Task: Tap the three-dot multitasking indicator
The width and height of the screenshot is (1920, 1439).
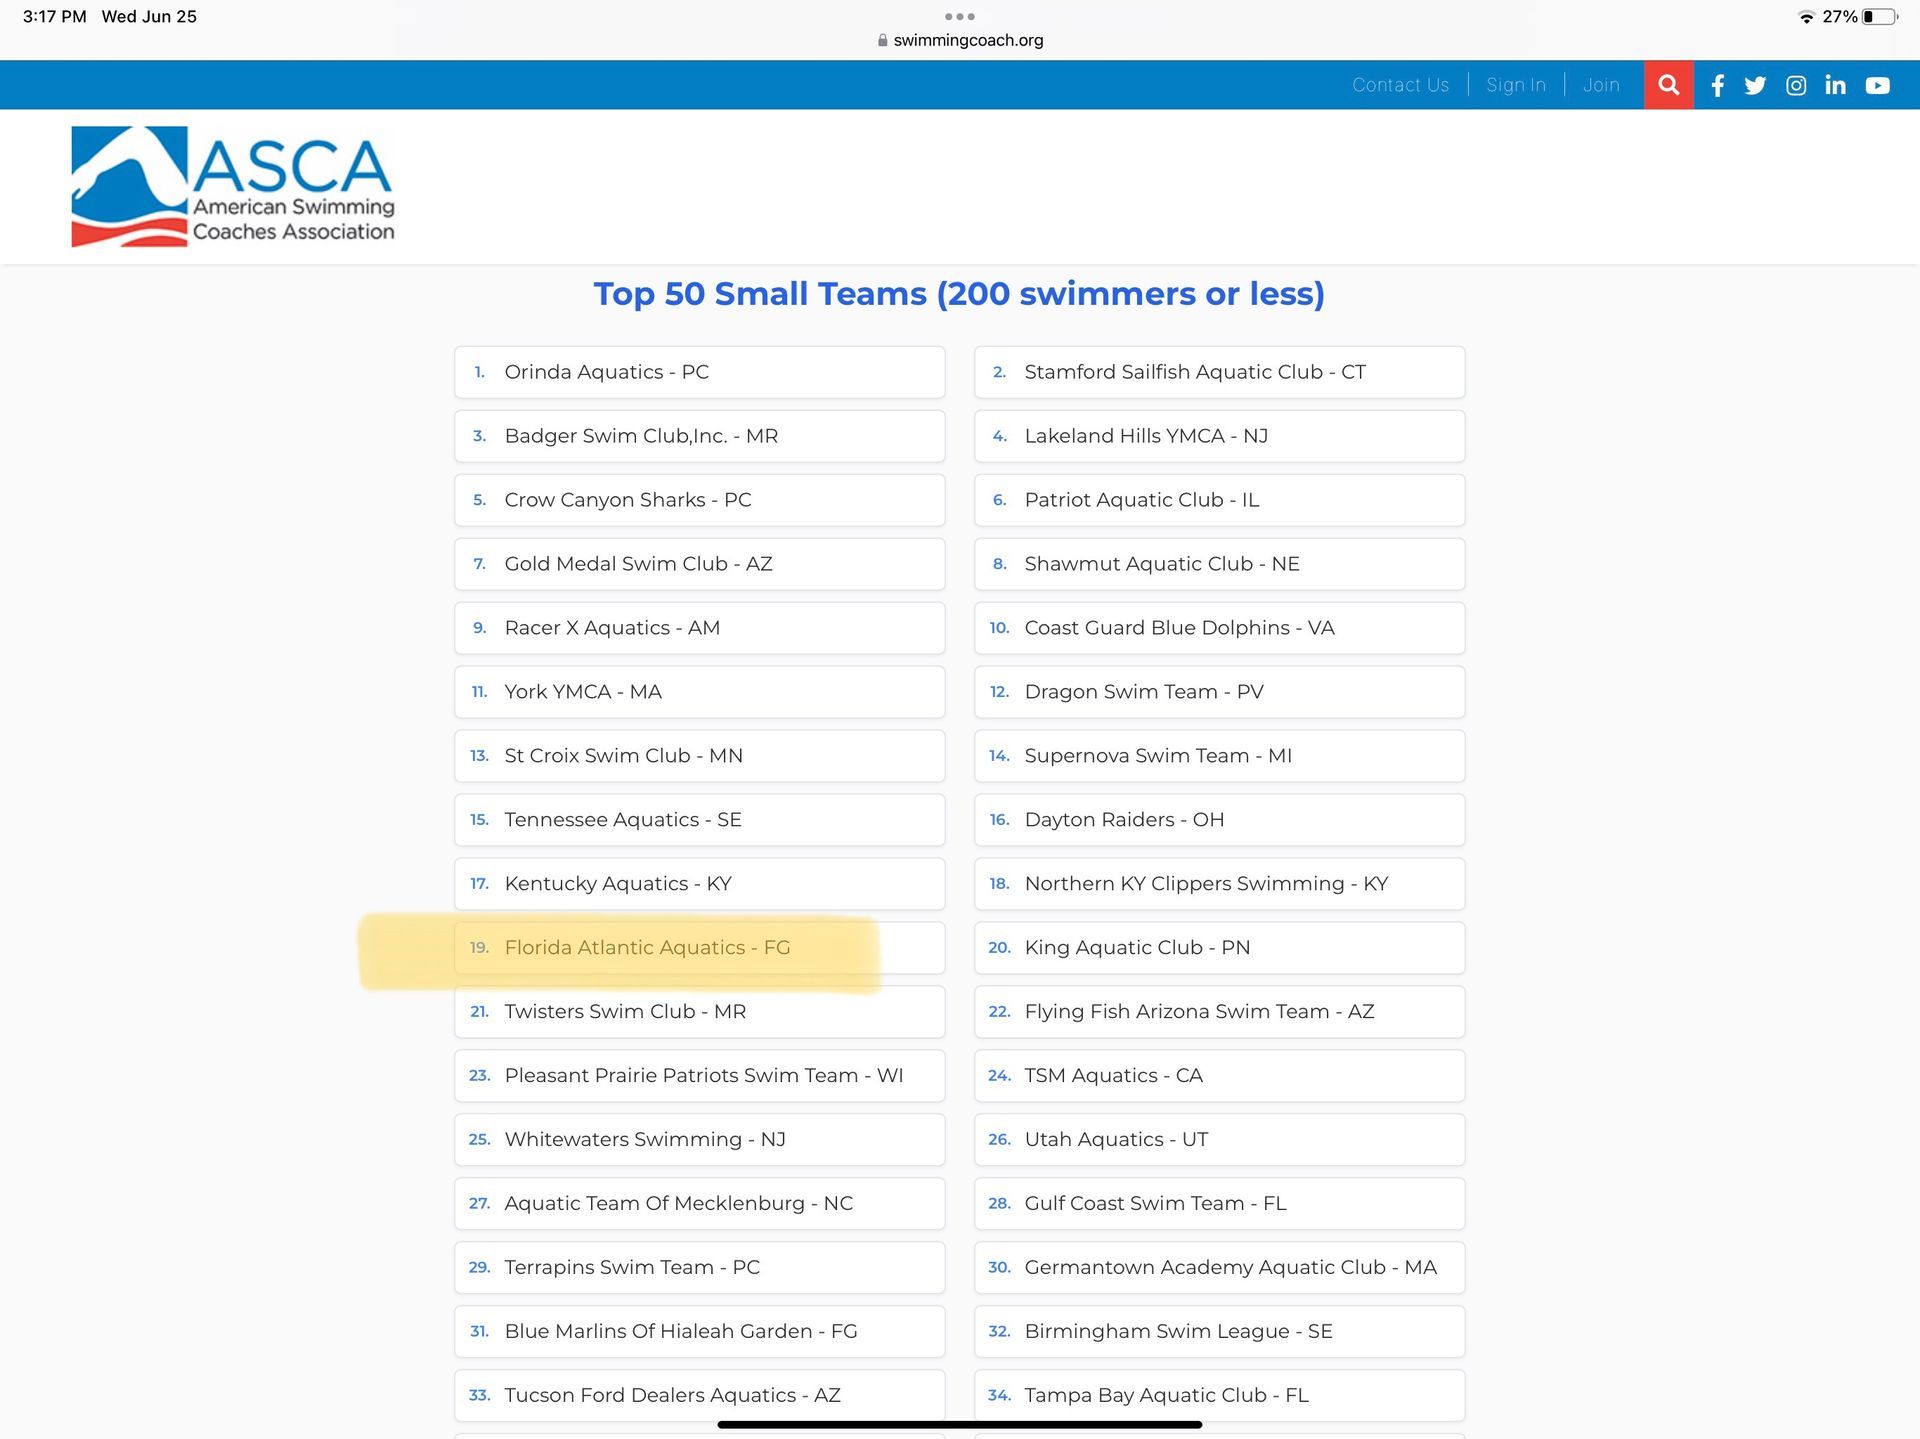Action: 959,16
